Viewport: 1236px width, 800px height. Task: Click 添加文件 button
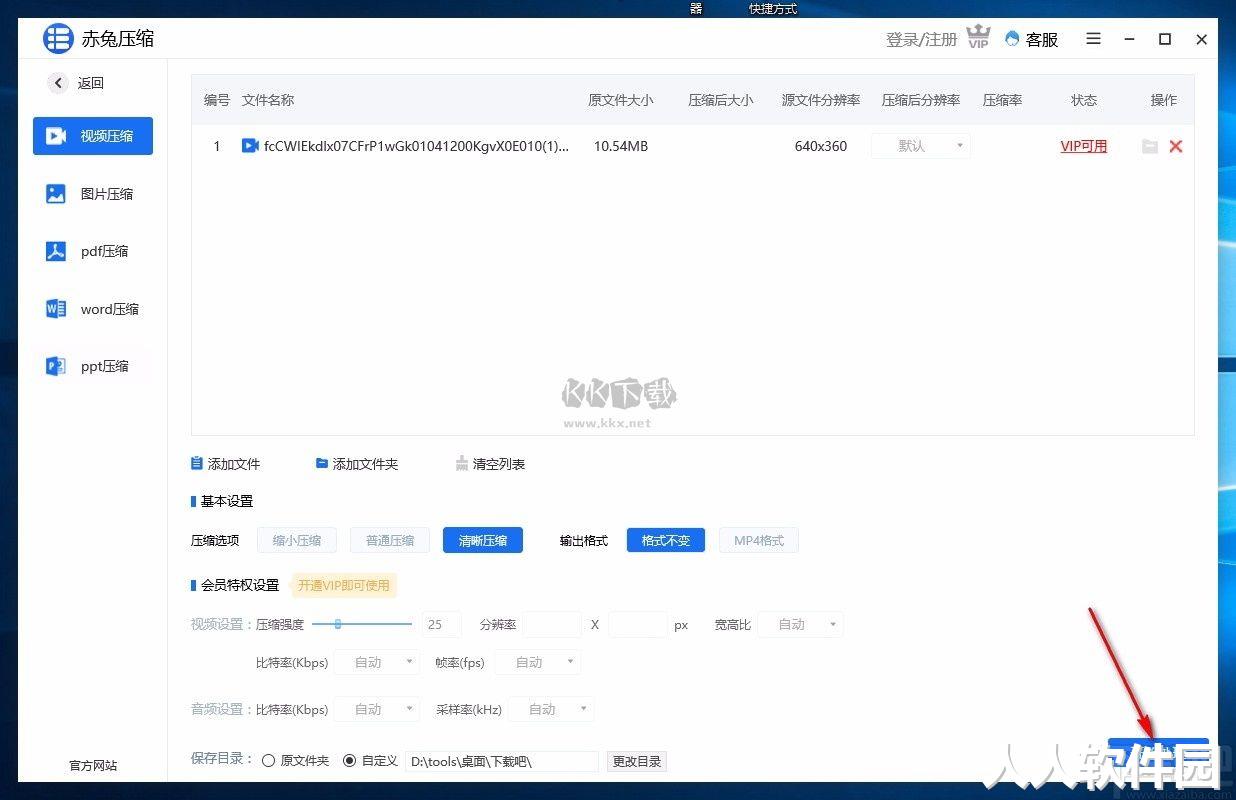(x=226, y=464)
